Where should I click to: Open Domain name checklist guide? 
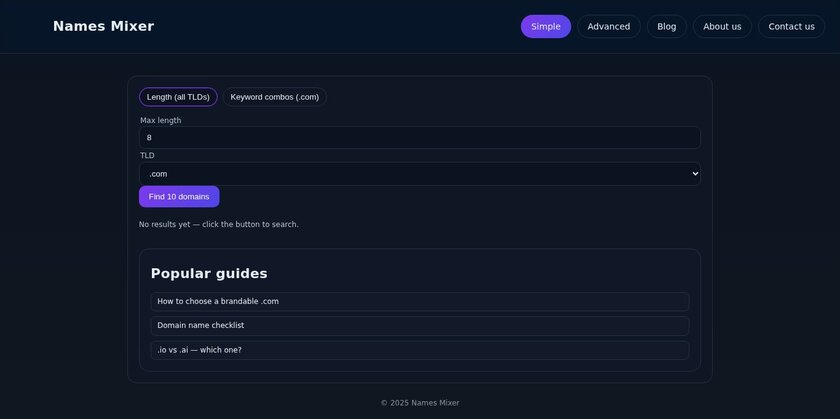[x=419, y=326]
